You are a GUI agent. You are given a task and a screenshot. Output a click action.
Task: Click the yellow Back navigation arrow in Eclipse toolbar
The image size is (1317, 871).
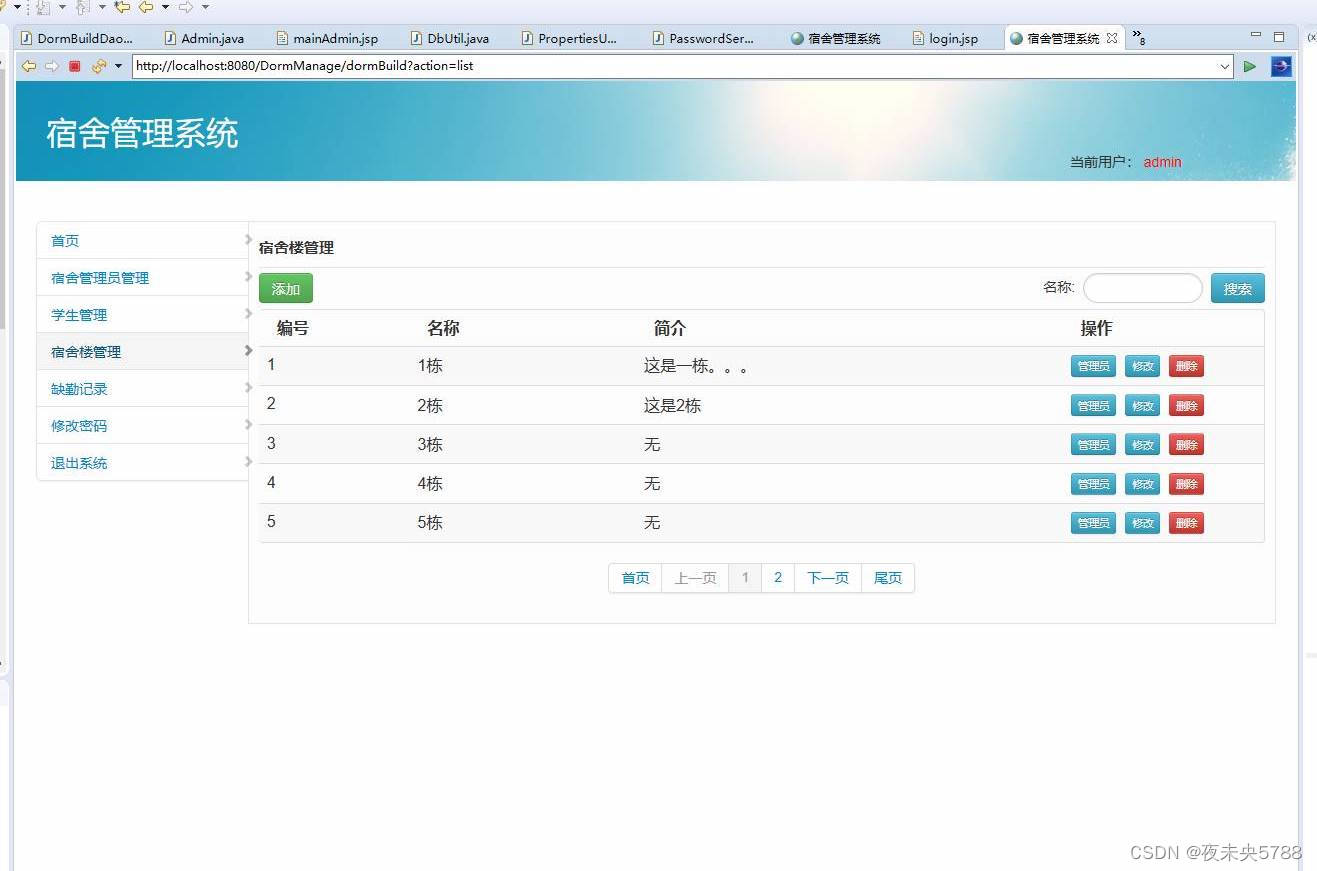point(146,8)
